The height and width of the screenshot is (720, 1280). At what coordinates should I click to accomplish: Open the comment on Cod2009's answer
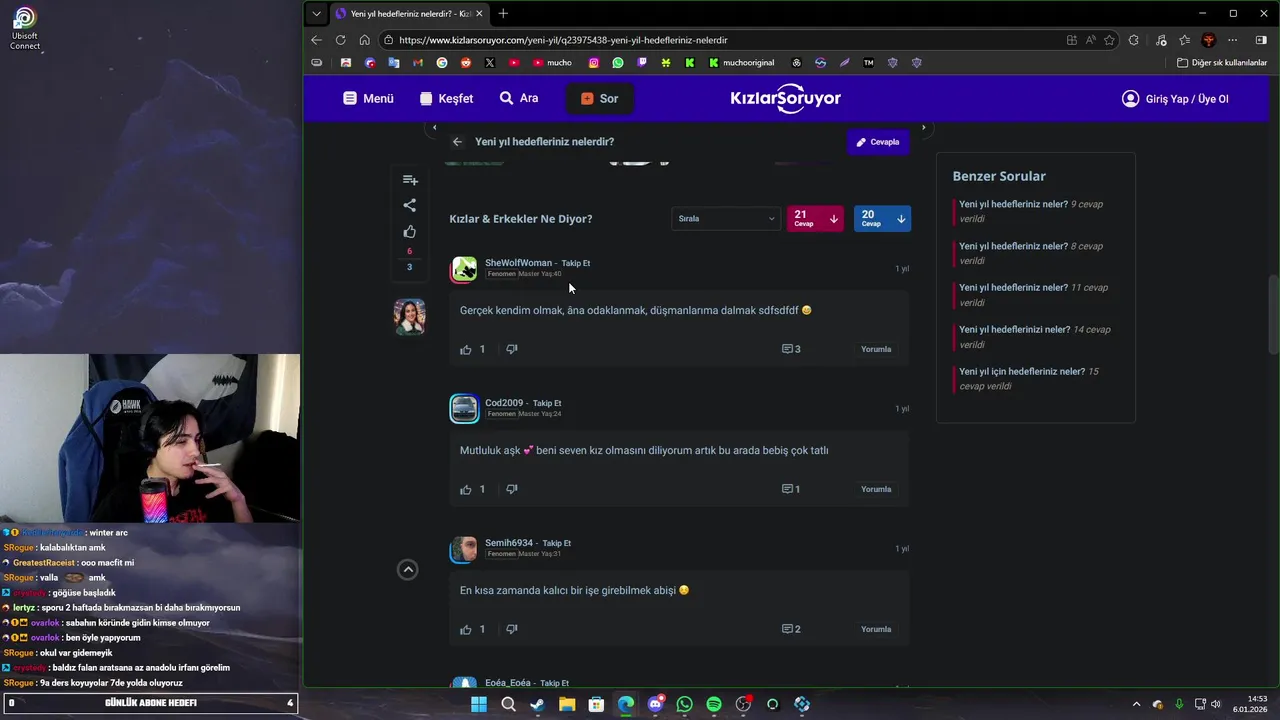click(791, 489)
